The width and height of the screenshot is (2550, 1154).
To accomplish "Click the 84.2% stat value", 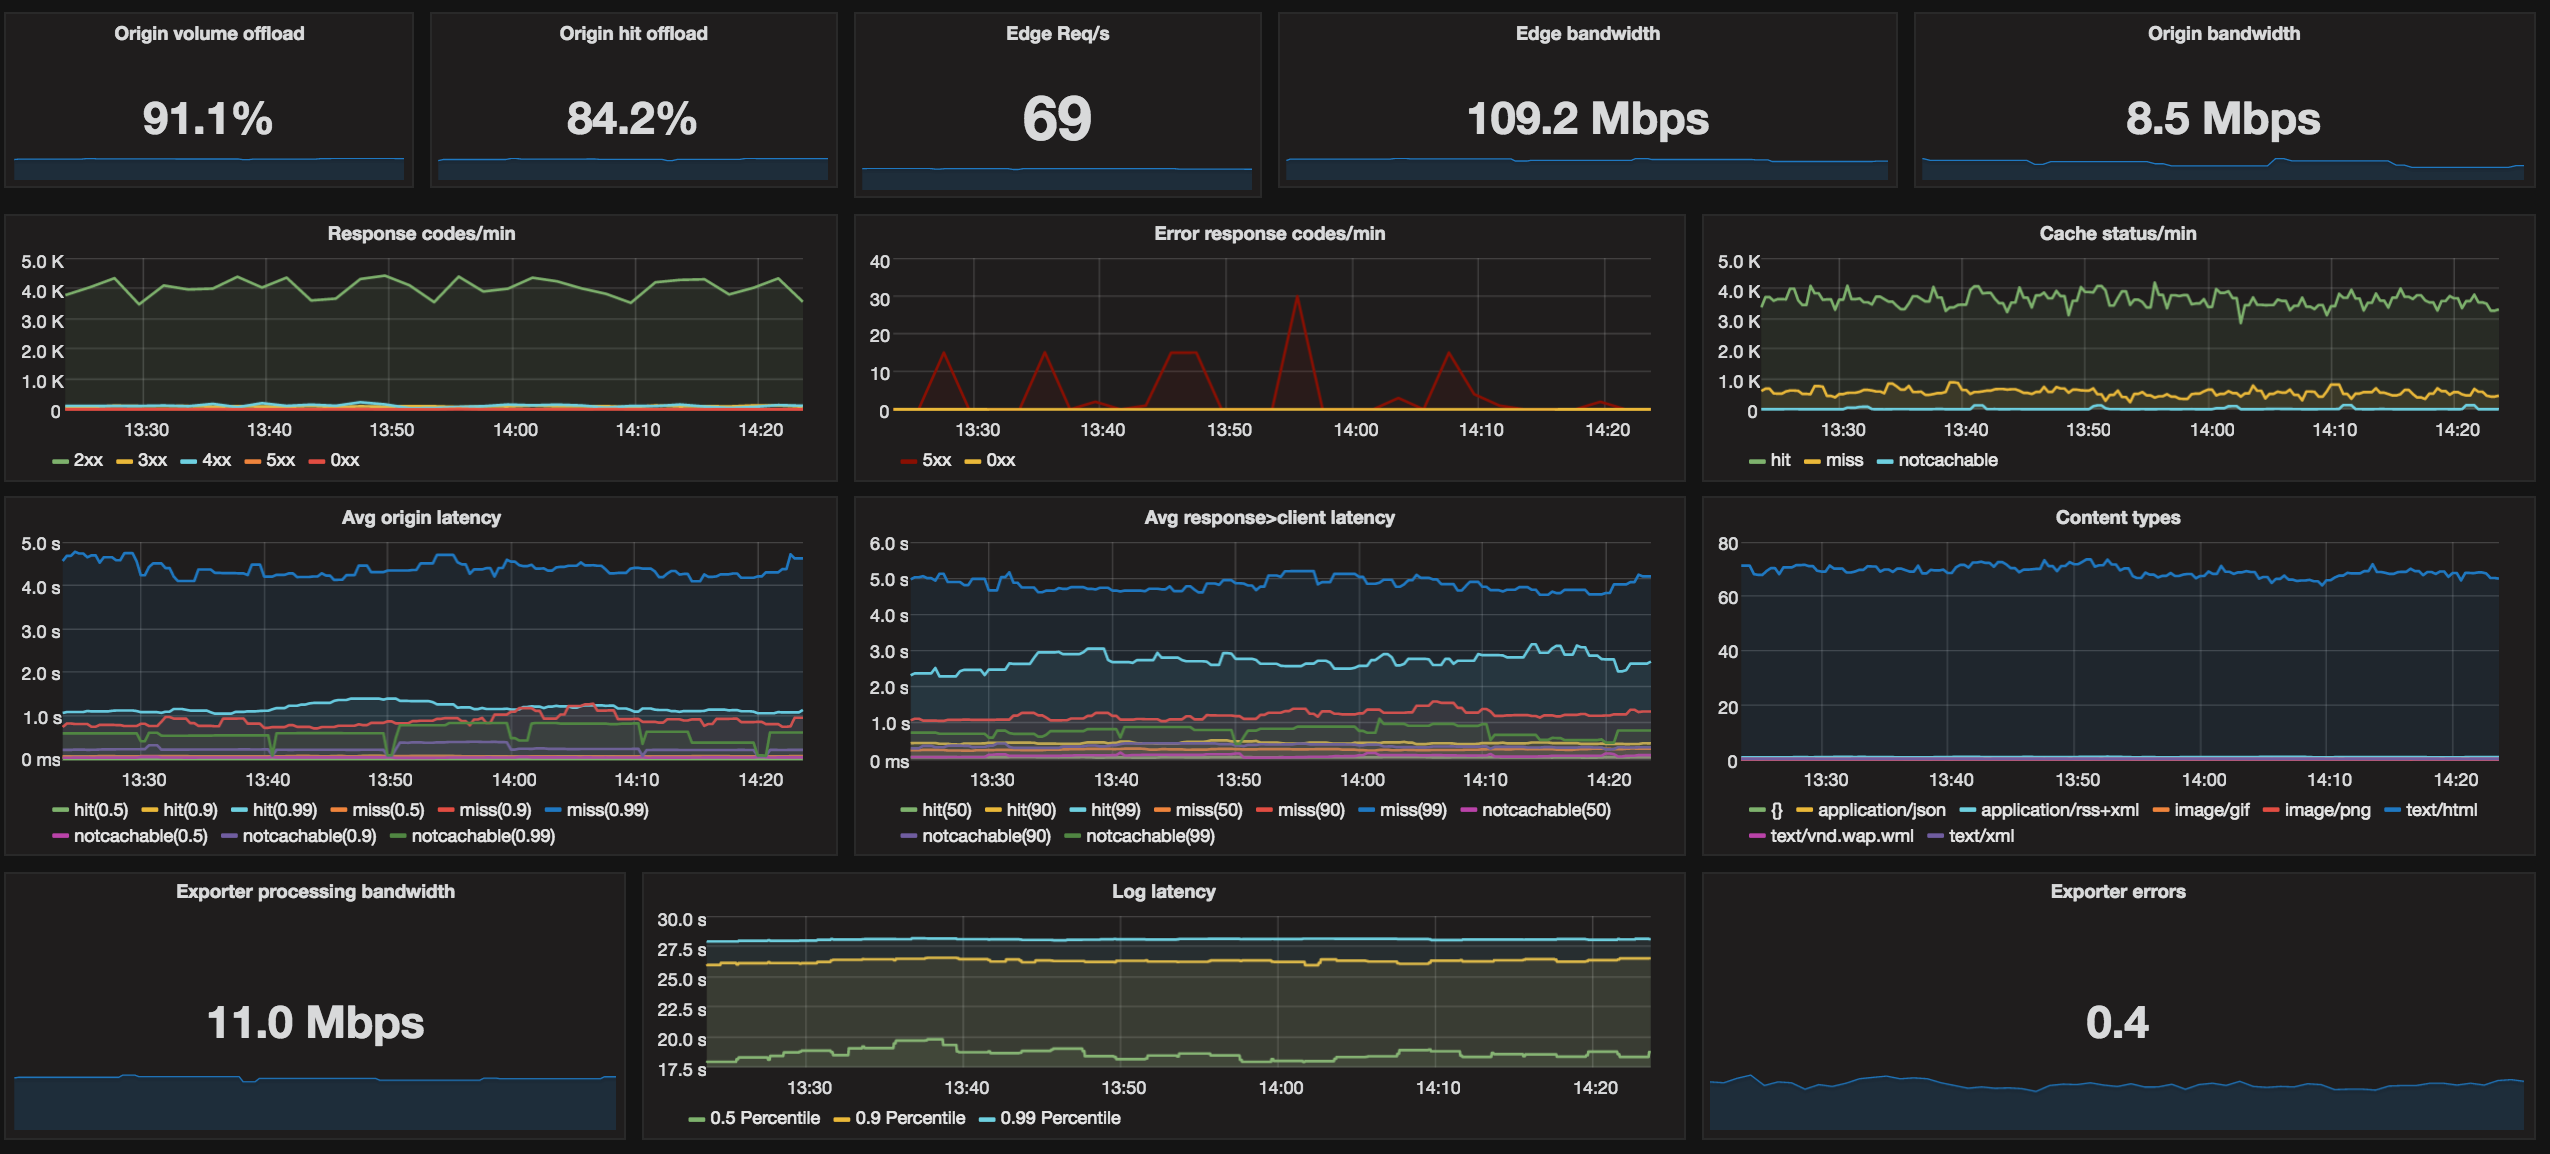I will tap(632, 118).
